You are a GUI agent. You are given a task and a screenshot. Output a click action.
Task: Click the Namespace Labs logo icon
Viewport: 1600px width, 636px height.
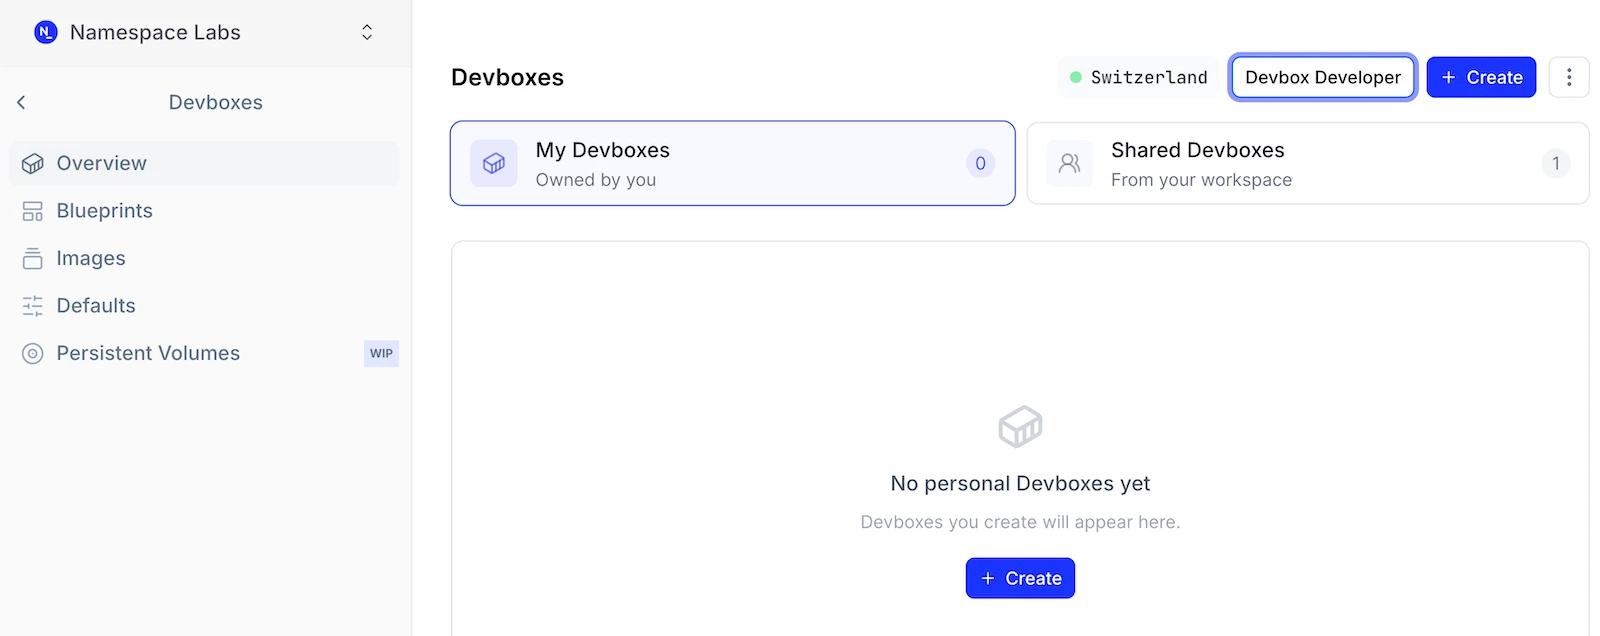click(x=45, y=32)
